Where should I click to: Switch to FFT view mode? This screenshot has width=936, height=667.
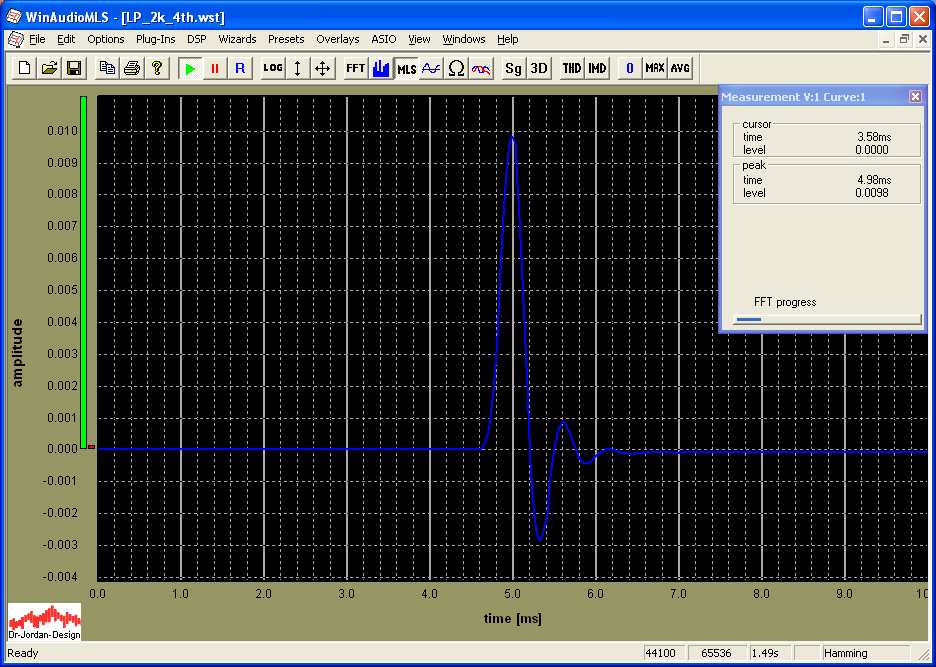(x=355, y=68)
